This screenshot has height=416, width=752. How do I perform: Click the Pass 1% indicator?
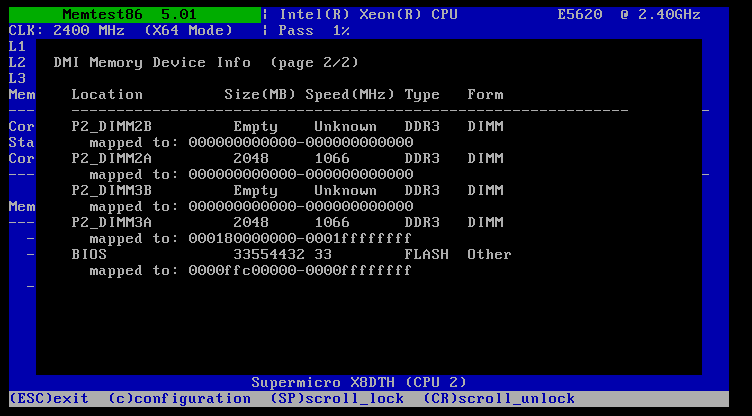coord(314,31)
